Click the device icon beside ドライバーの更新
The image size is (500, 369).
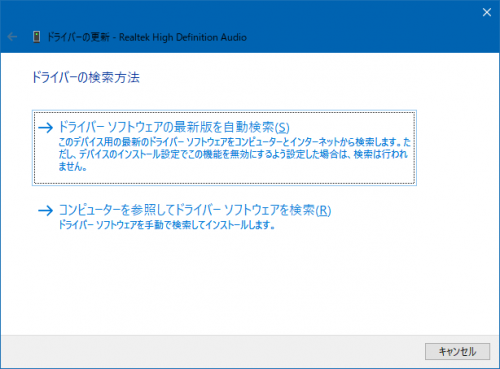pyautogui.click(x=36, y=37)
